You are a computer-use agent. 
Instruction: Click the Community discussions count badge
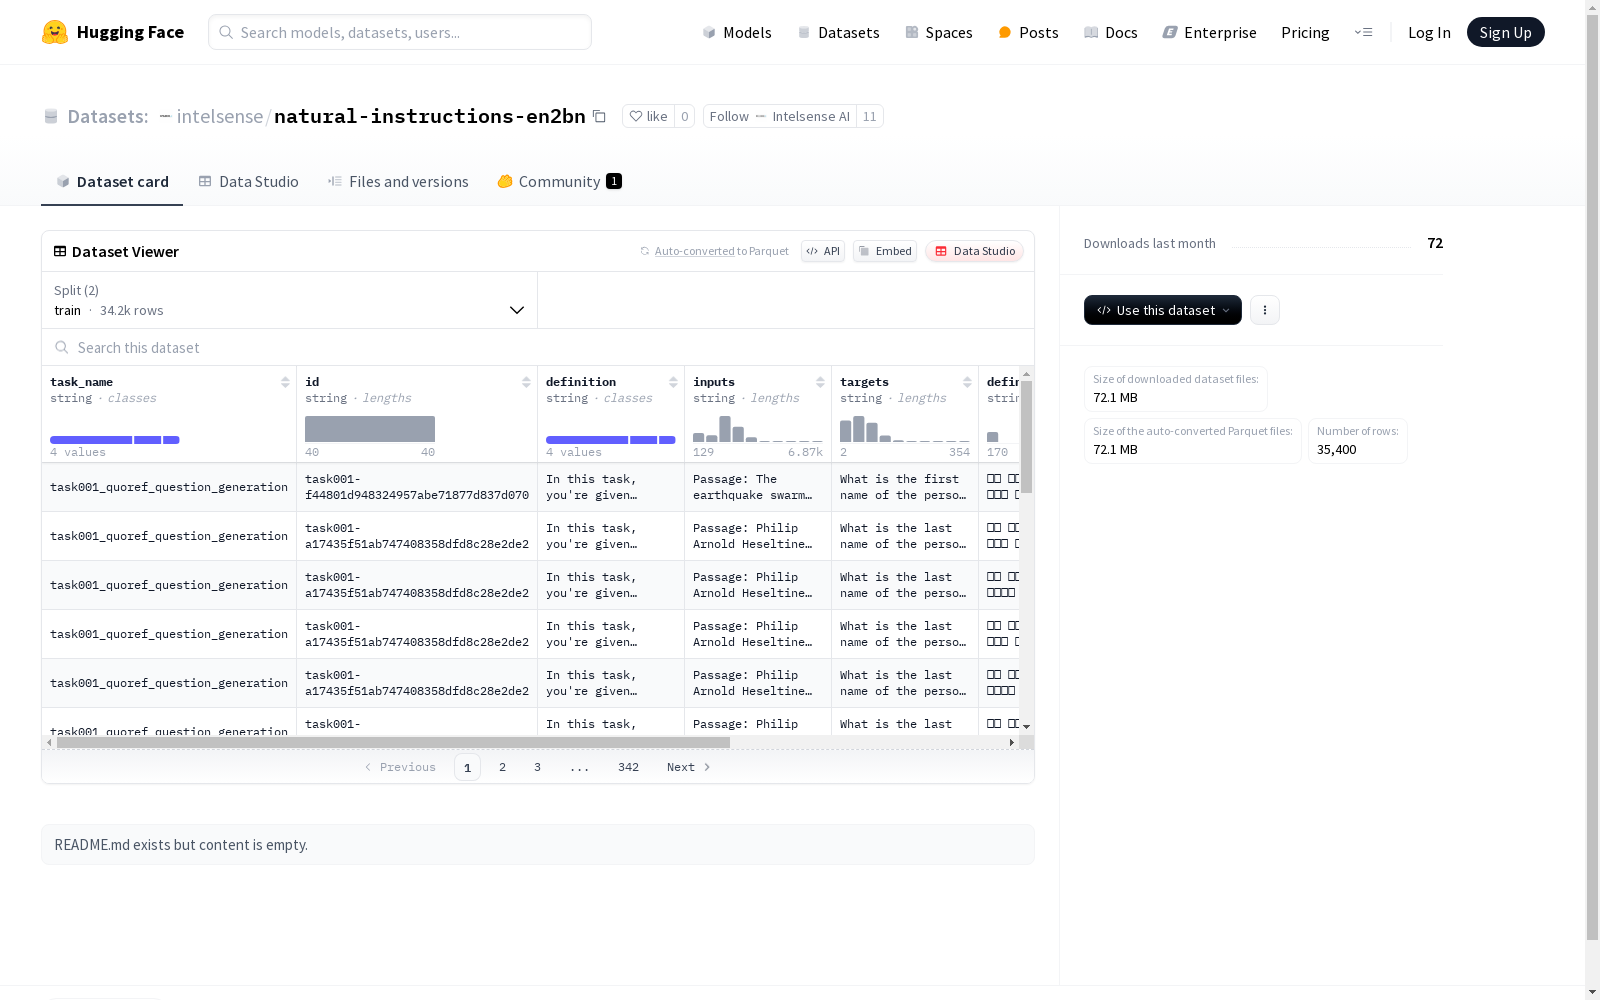click(614, 181)
